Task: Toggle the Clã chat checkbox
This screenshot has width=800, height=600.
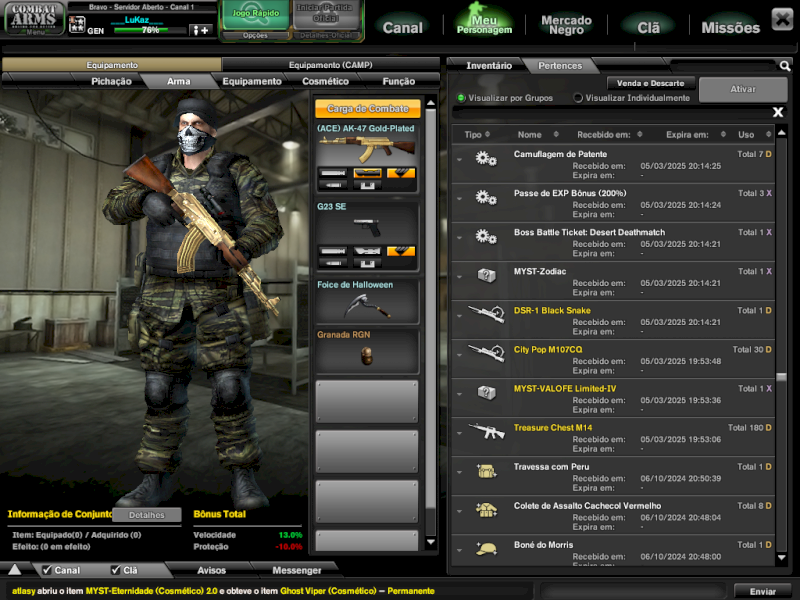Action: 115,570
